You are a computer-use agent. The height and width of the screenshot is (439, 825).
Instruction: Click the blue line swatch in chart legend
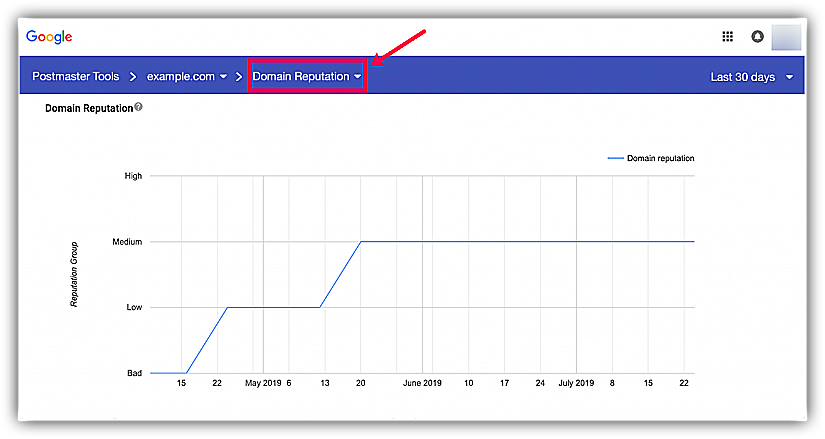point(615,158)
